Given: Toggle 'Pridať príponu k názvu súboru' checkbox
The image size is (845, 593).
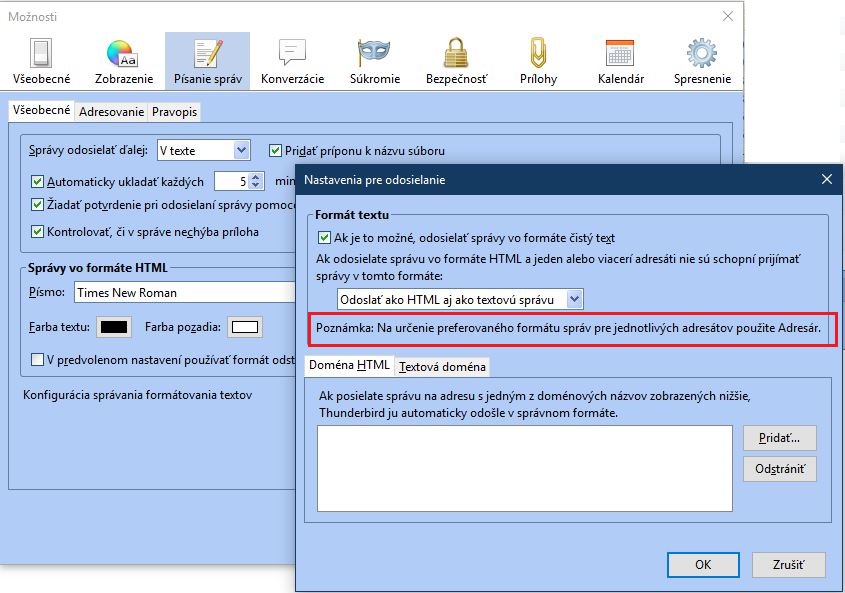Looking at the screenshot, I should point(277,151).
